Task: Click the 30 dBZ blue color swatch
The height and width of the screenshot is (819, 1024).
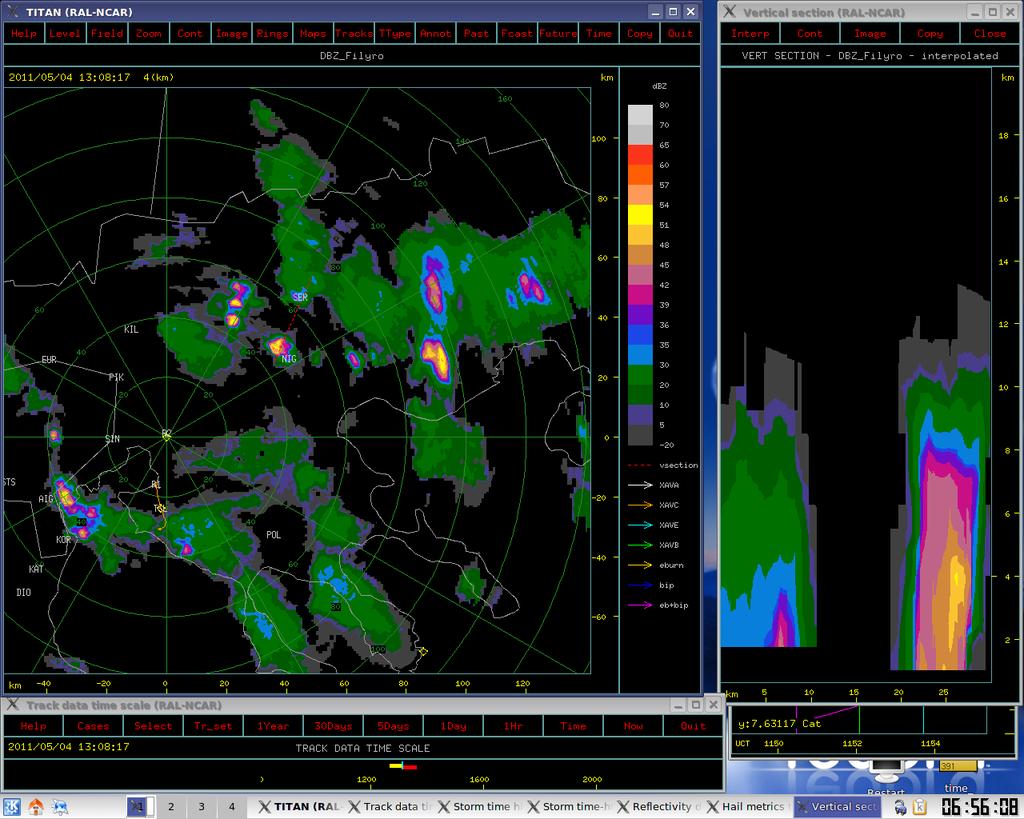Action: tap(640, 355)
